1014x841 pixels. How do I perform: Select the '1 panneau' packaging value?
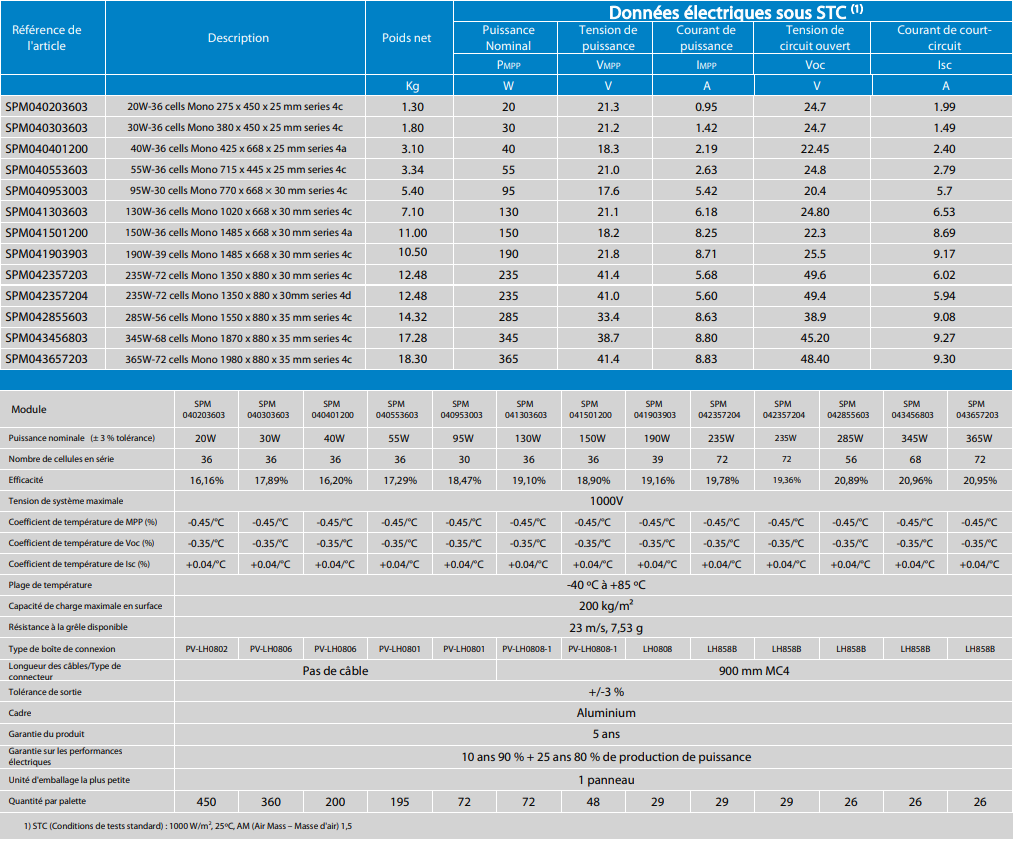606,780
